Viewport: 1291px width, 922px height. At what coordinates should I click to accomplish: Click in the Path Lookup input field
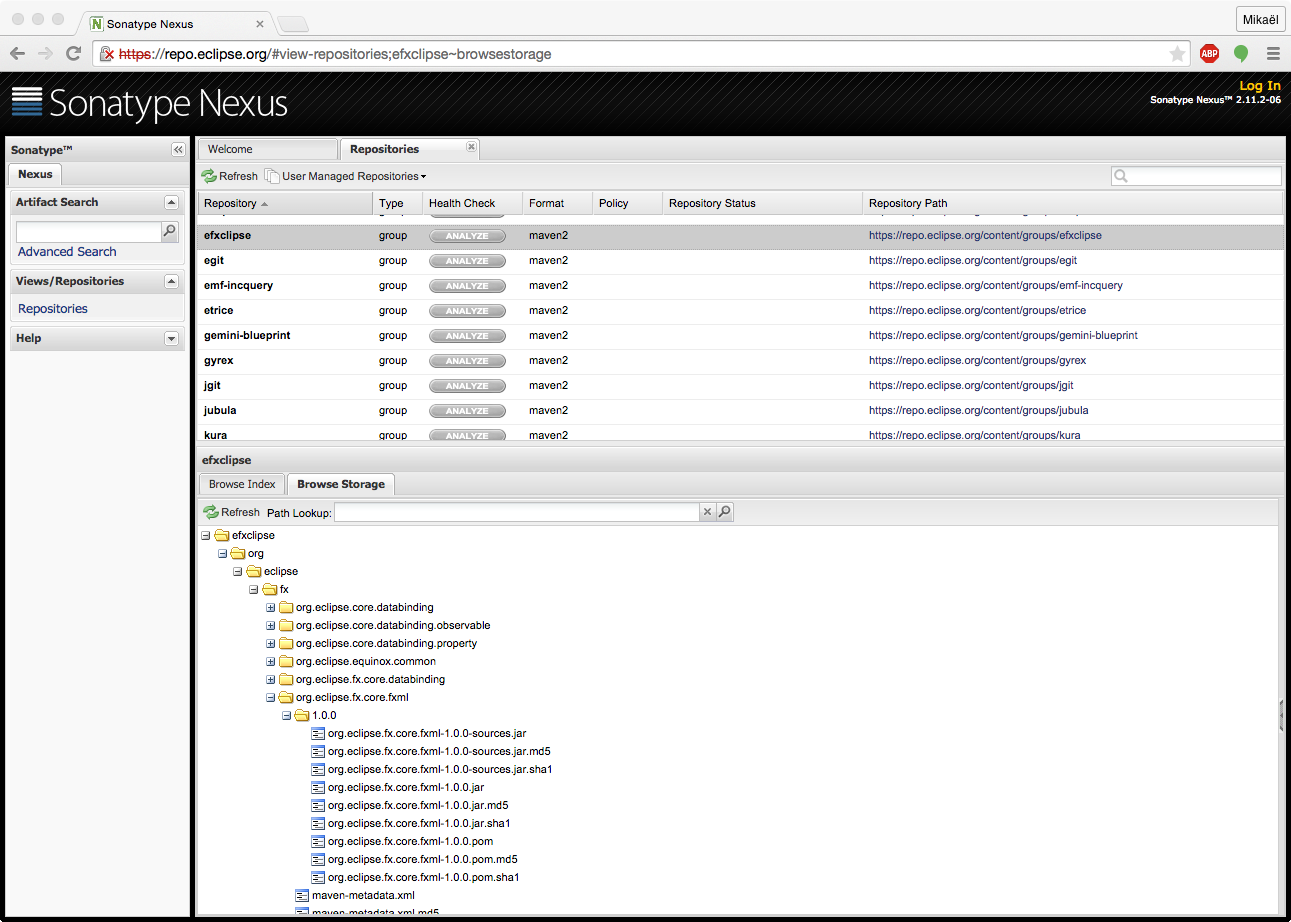pyautogui.click(x=516, y=512)
